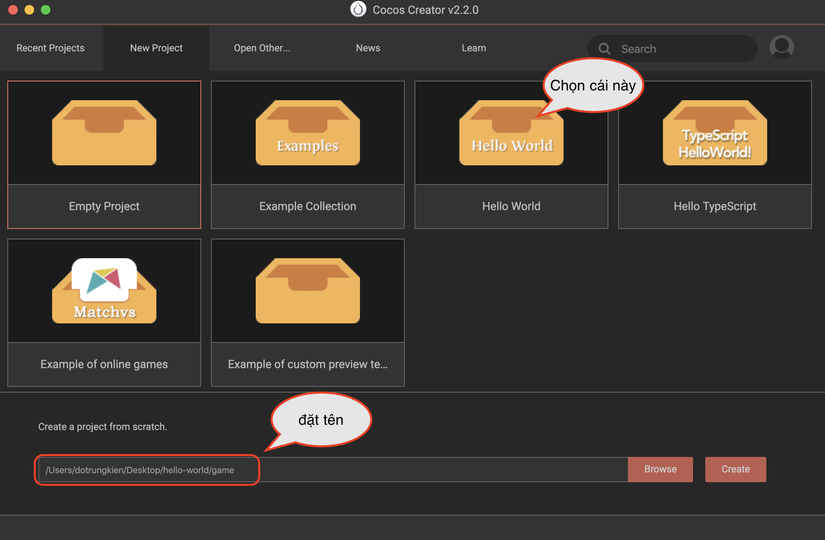Minimize window with yellow button

point(29,9)
